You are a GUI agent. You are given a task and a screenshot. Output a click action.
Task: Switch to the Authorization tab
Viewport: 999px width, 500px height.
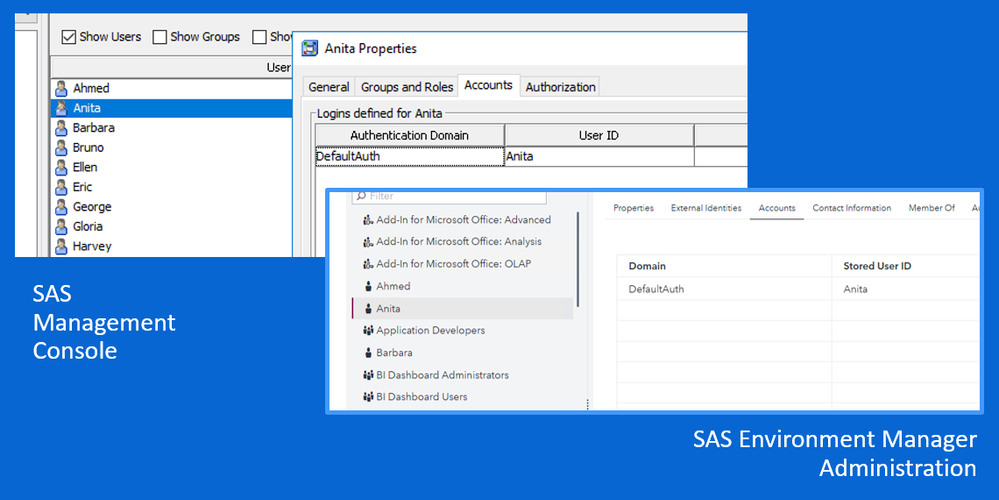(561, 87)
